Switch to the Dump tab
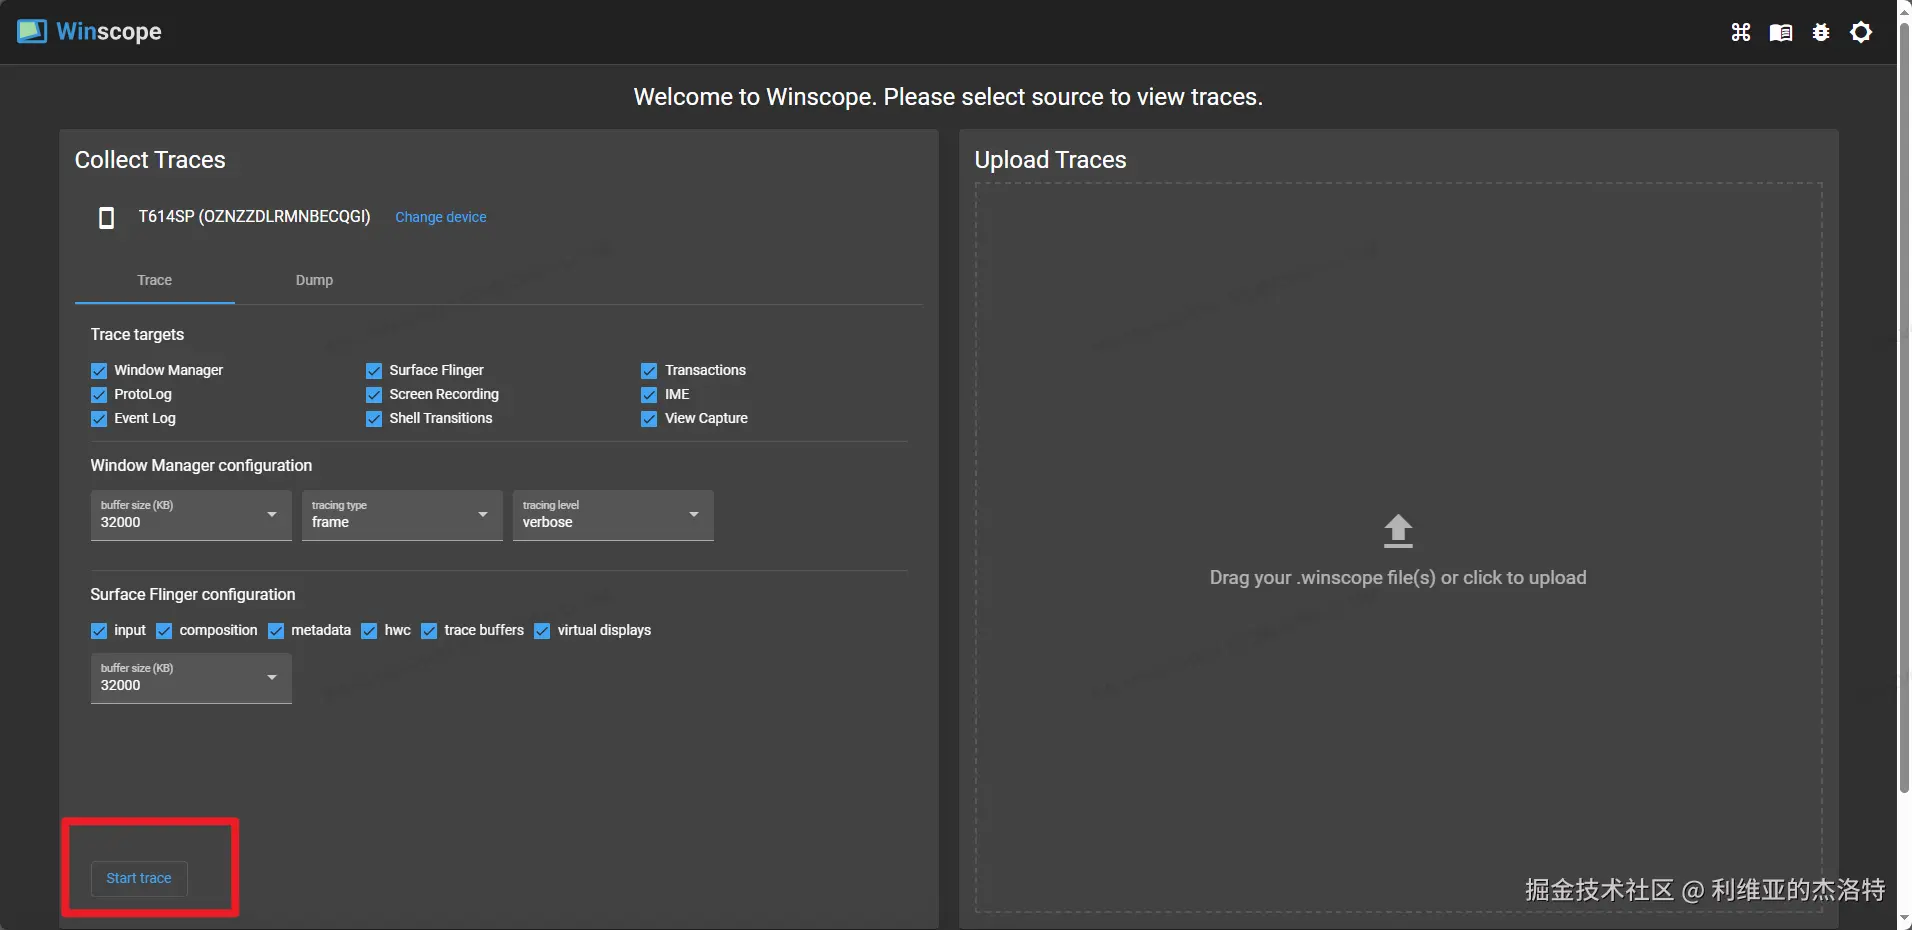 (x=314, y=280)
